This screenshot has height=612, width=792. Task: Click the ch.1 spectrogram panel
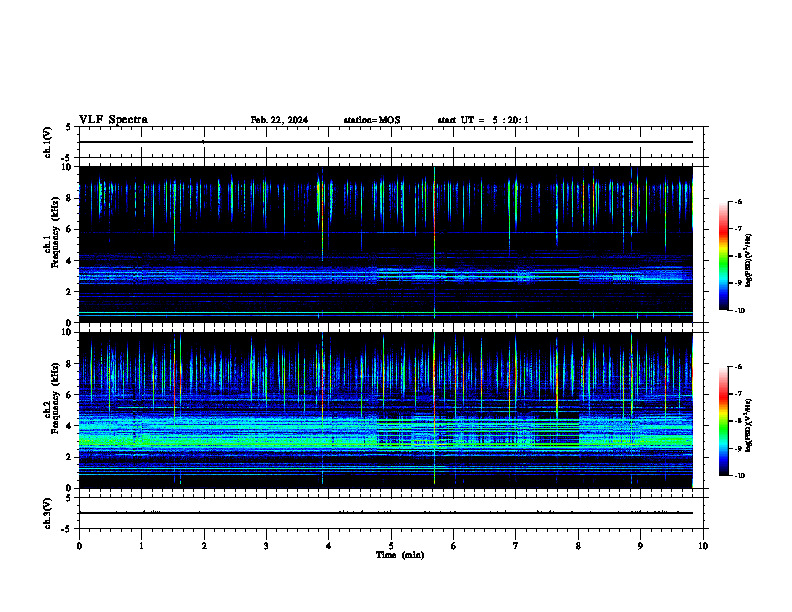point(386,244)
